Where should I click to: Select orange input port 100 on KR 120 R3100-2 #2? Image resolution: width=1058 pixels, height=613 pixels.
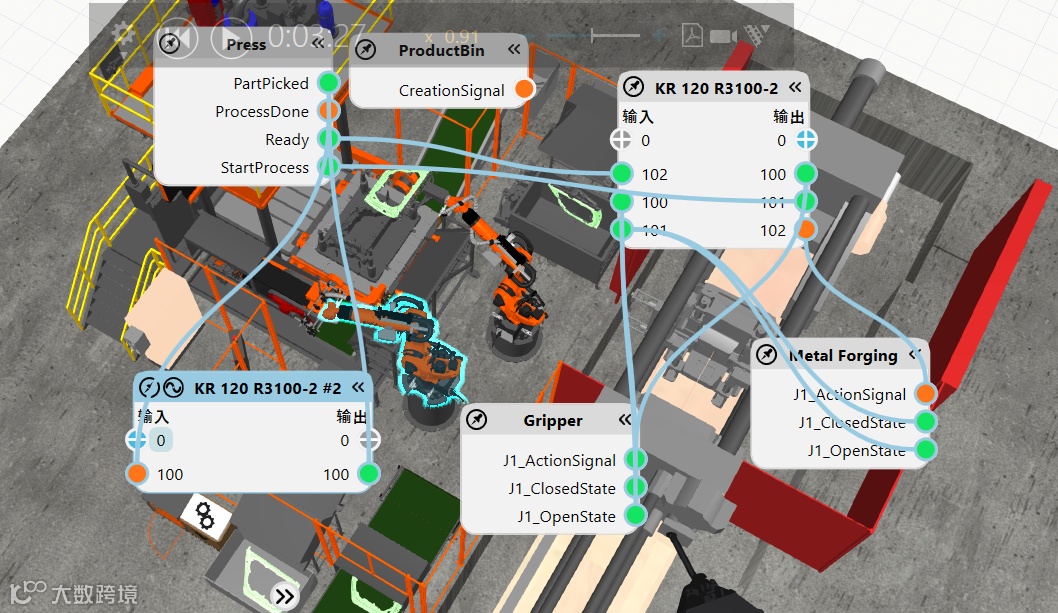(x=137, y=474)
